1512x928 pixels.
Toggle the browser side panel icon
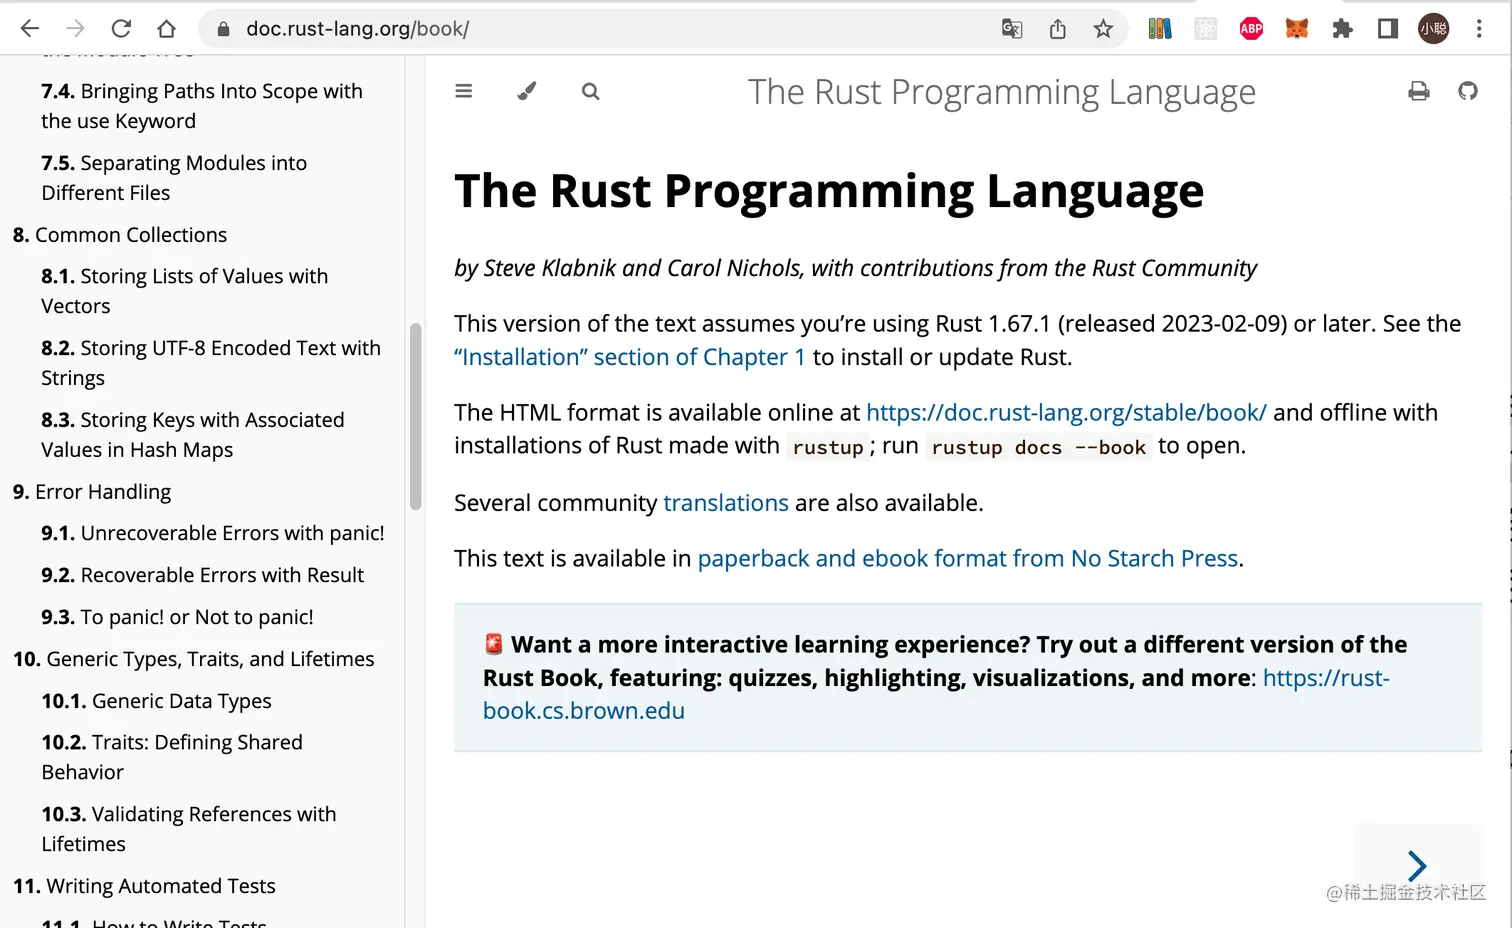1388,29
